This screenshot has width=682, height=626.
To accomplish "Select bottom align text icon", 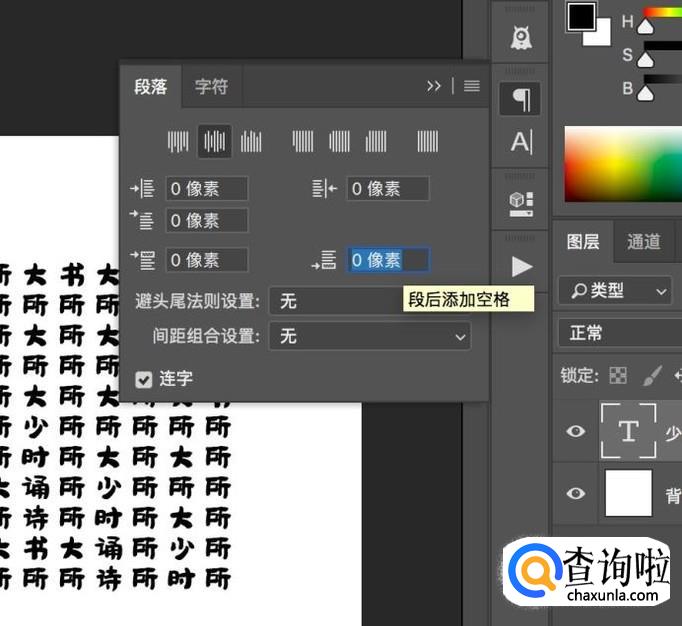I will tap(251, 141).
